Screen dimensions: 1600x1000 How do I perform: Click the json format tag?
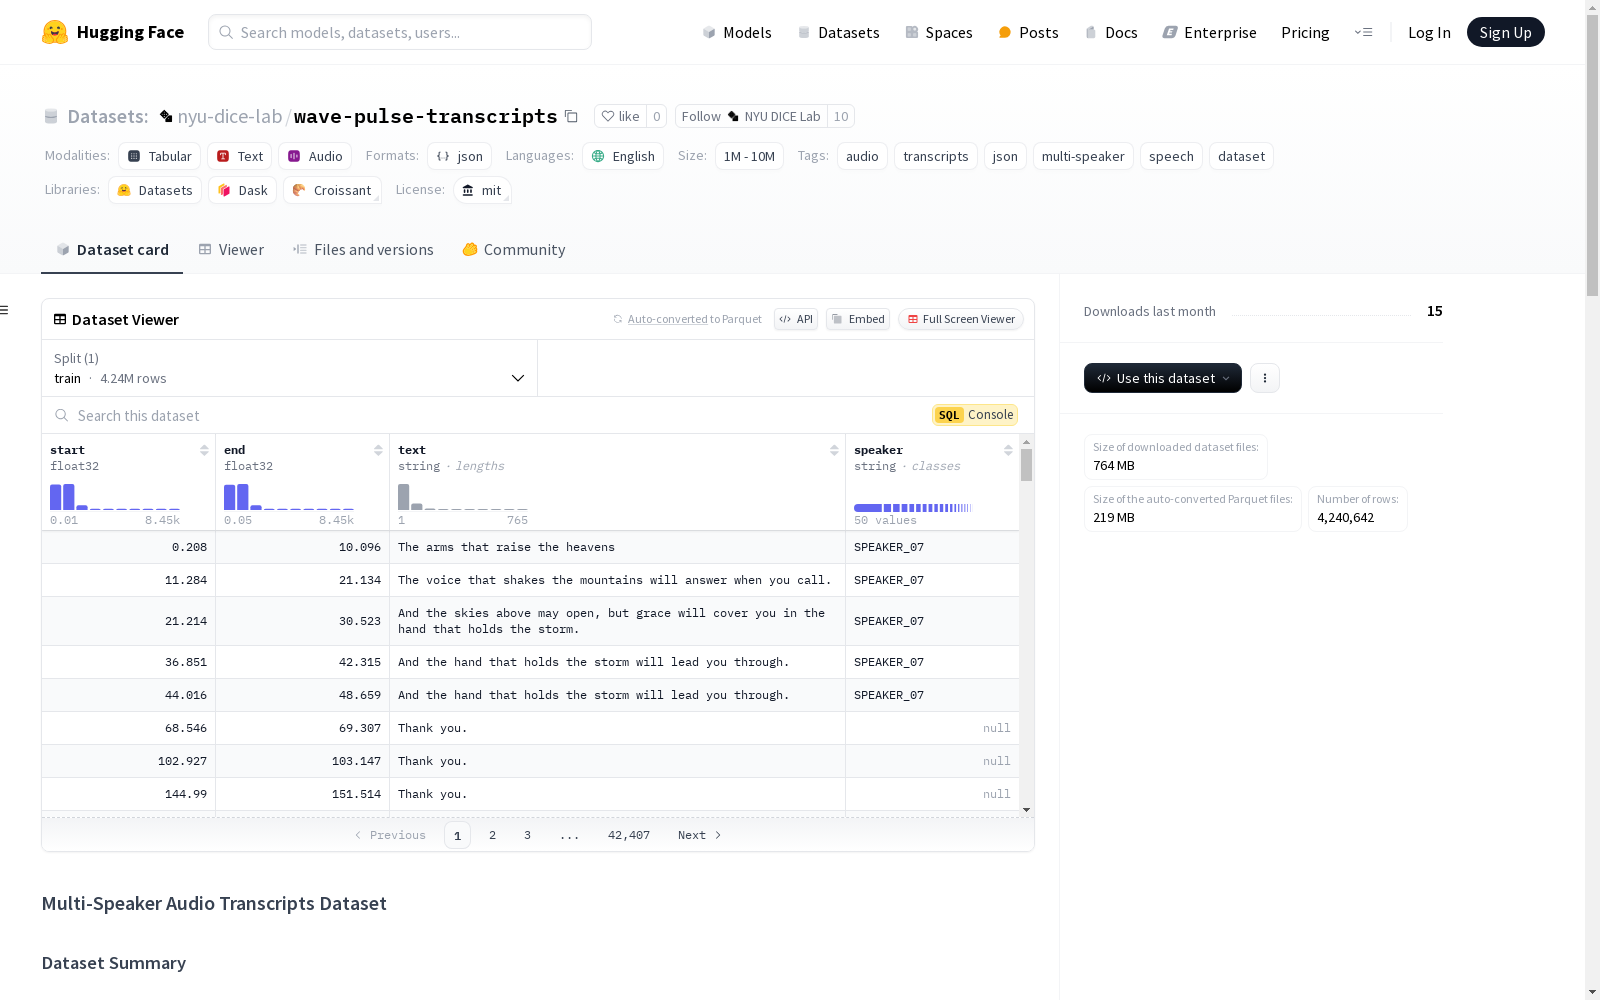460,156
